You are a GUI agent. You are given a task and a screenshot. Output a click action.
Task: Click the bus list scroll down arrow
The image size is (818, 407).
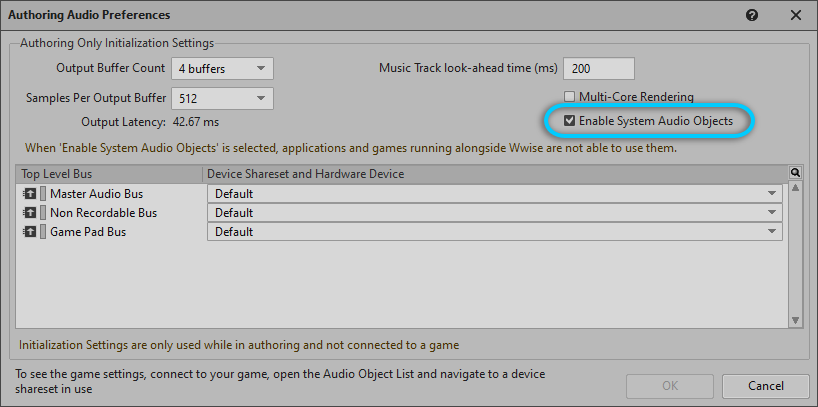coord(796,320)
